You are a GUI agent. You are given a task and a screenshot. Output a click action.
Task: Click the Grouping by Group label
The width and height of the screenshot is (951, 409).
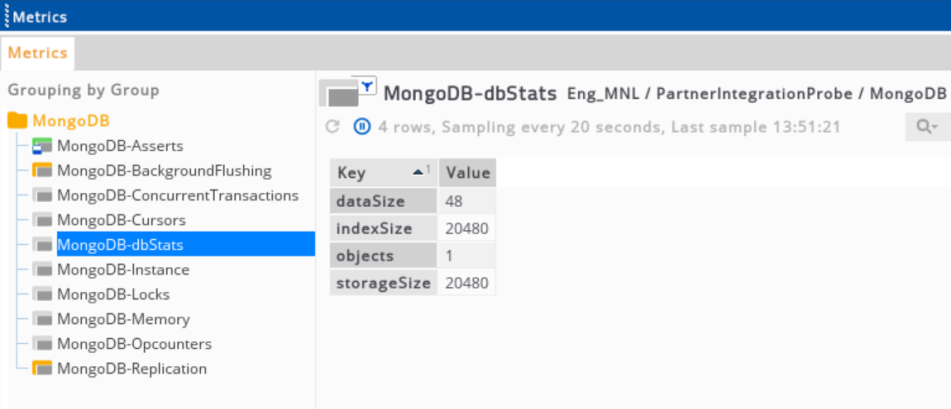pyautogui.click(x=83, y=91)
